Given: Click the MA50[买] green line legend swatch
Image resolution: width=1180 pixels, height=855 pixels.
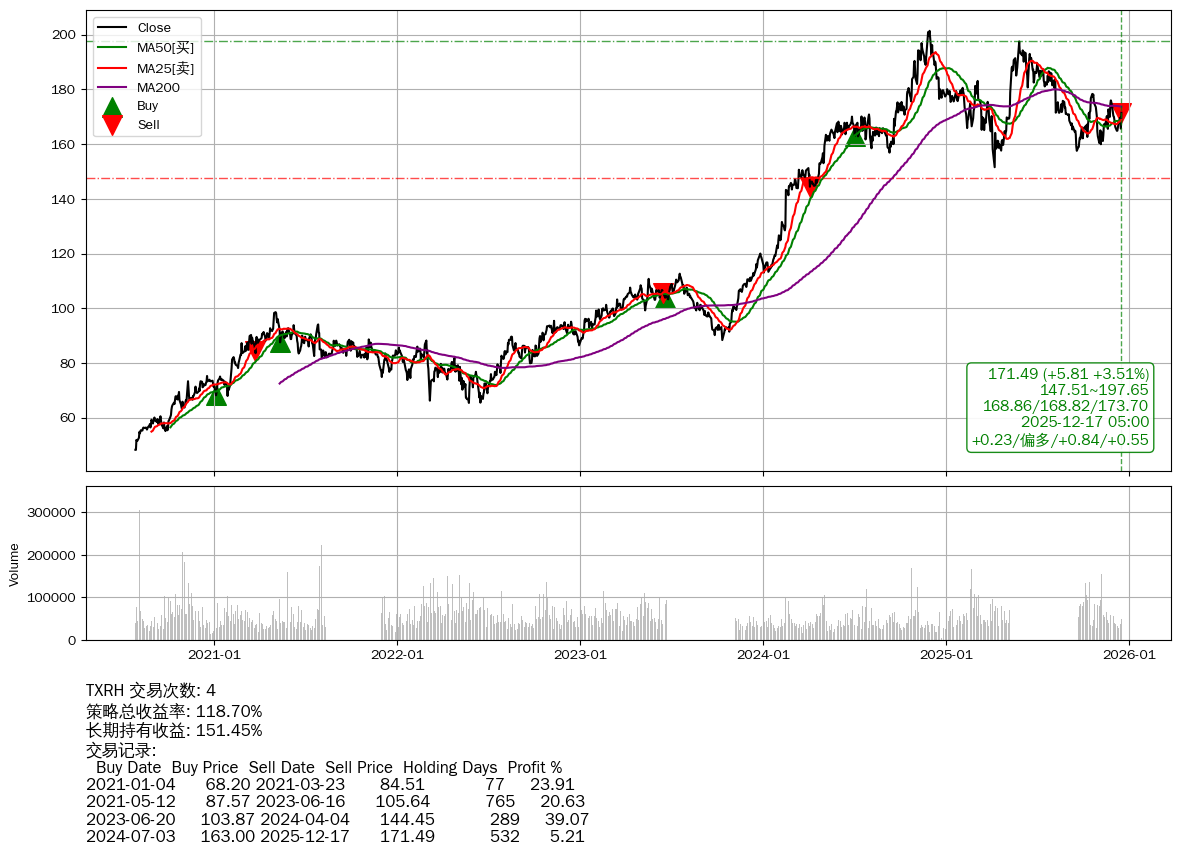Looking at the screenshot, I should (113, 48).
